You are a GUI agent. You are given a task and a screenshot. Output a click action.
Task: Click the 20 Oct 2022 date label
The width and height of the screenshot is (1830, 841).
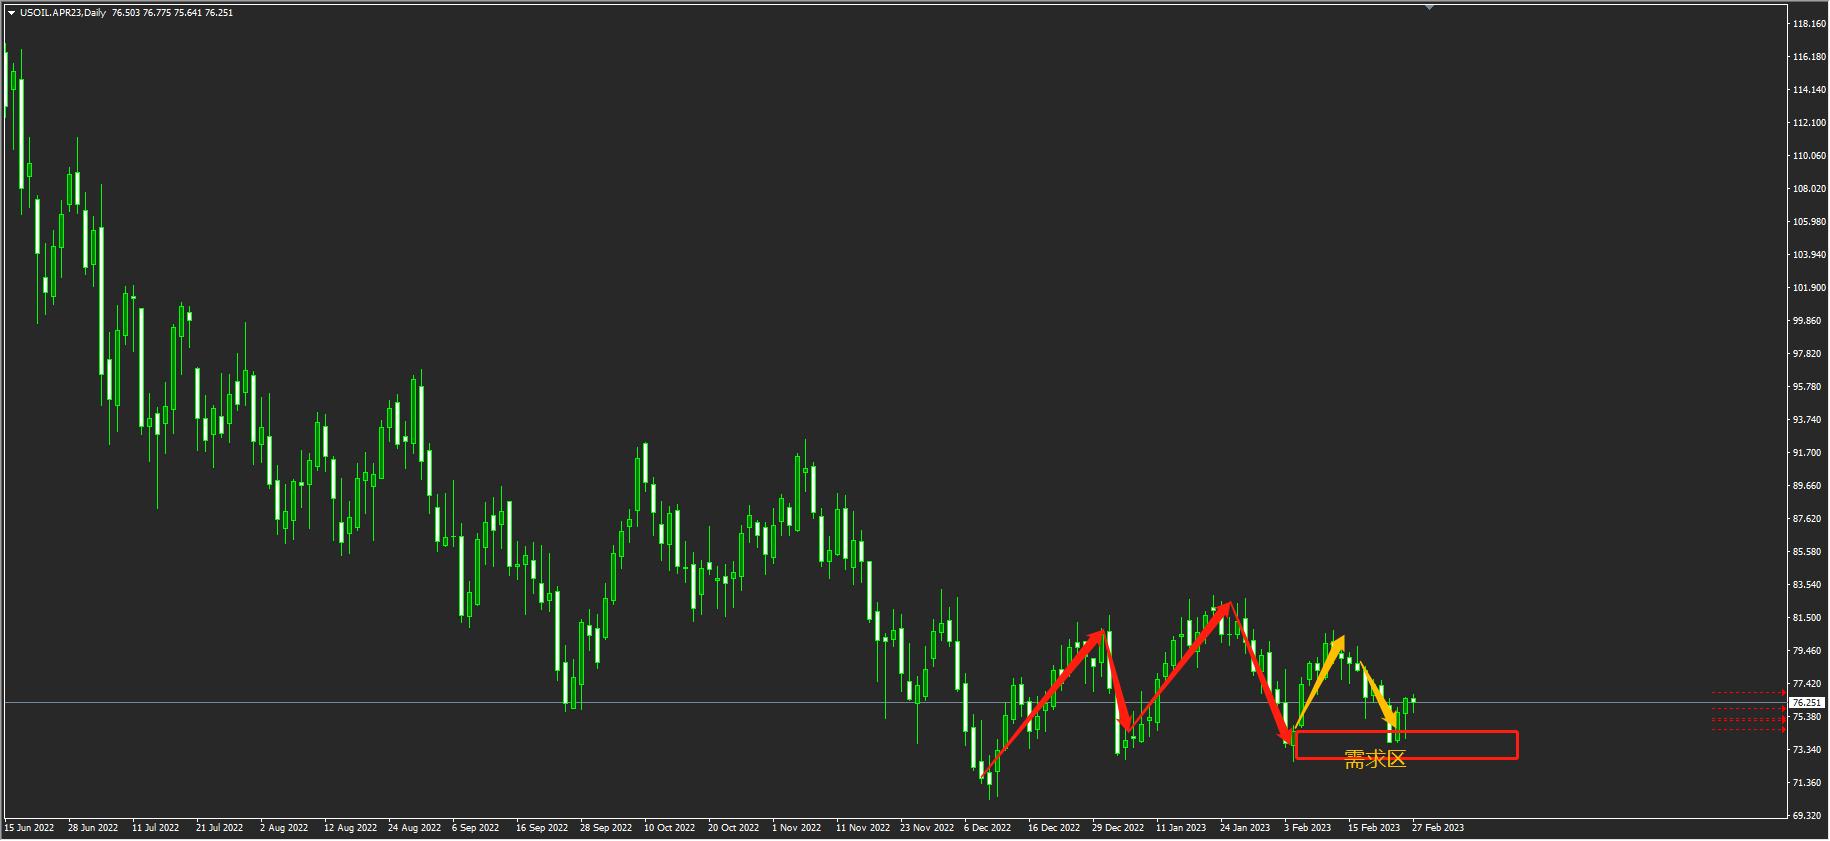point(734,828)
